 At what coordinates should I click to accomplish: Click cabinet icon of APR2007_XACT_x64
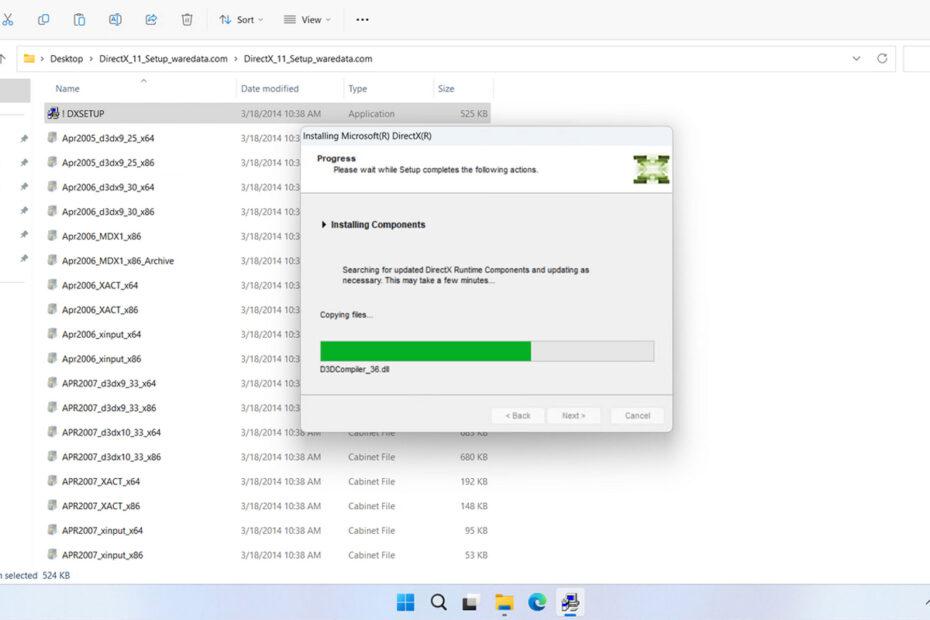pyautogui.click(x=52, y=481)
